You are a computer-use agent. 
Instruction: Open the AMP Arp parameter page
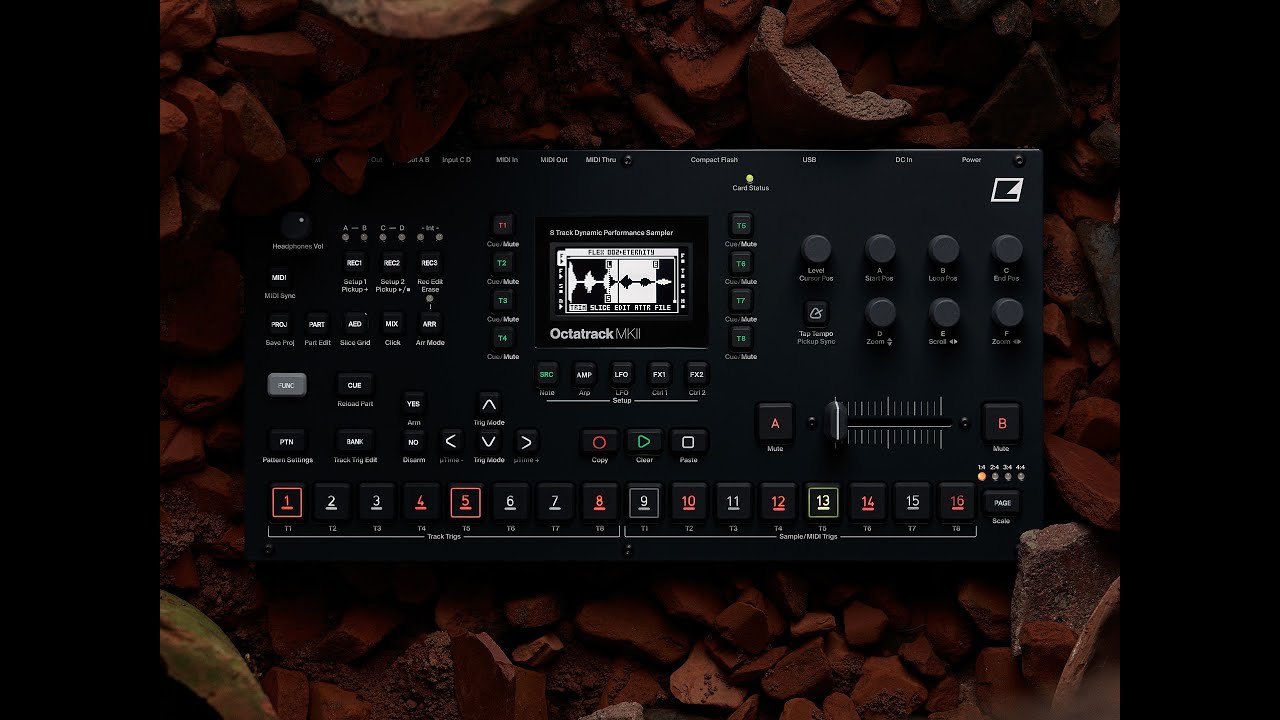pyautogui.click(x=584, y=375)
